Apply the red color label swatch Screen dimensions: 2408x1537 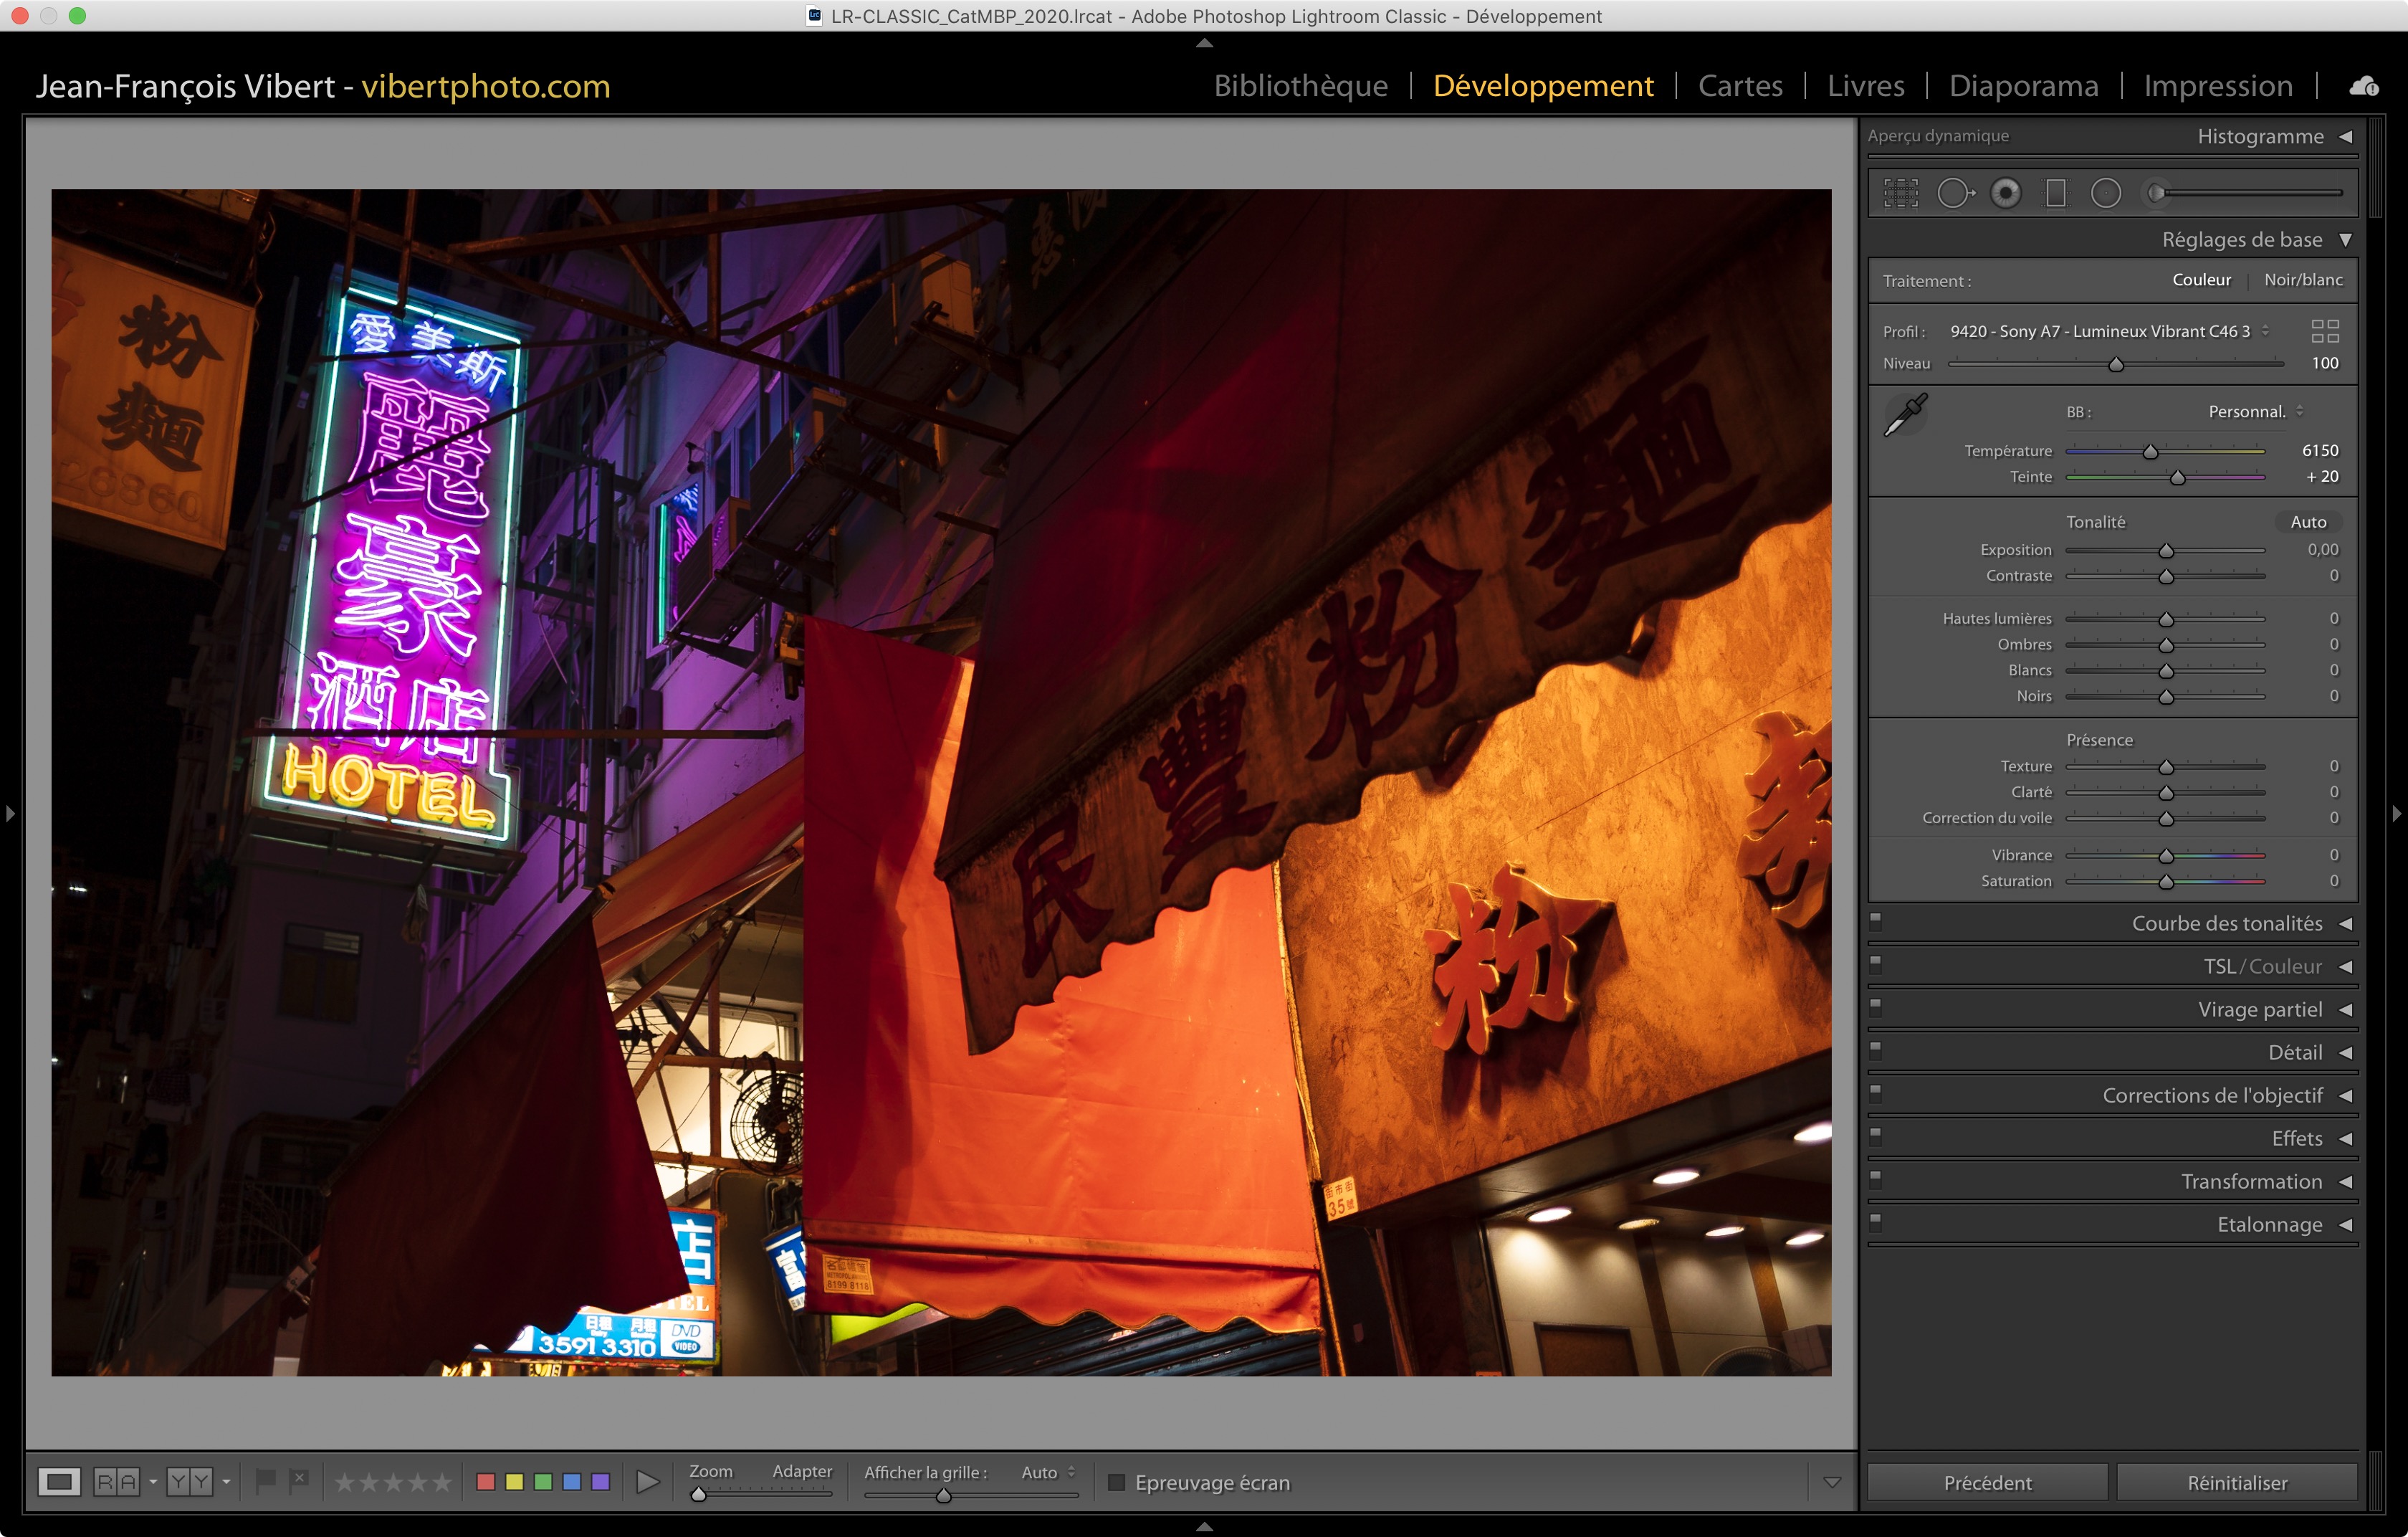(486, 1482)
